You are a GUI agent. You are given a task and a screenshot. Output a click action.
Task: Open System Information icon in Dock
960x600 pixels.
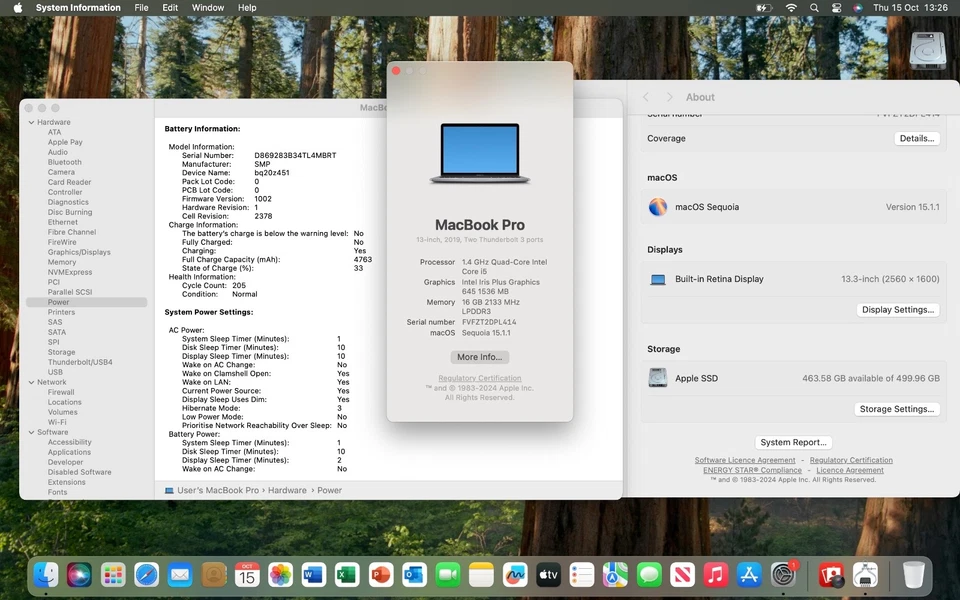coord(864,575)
